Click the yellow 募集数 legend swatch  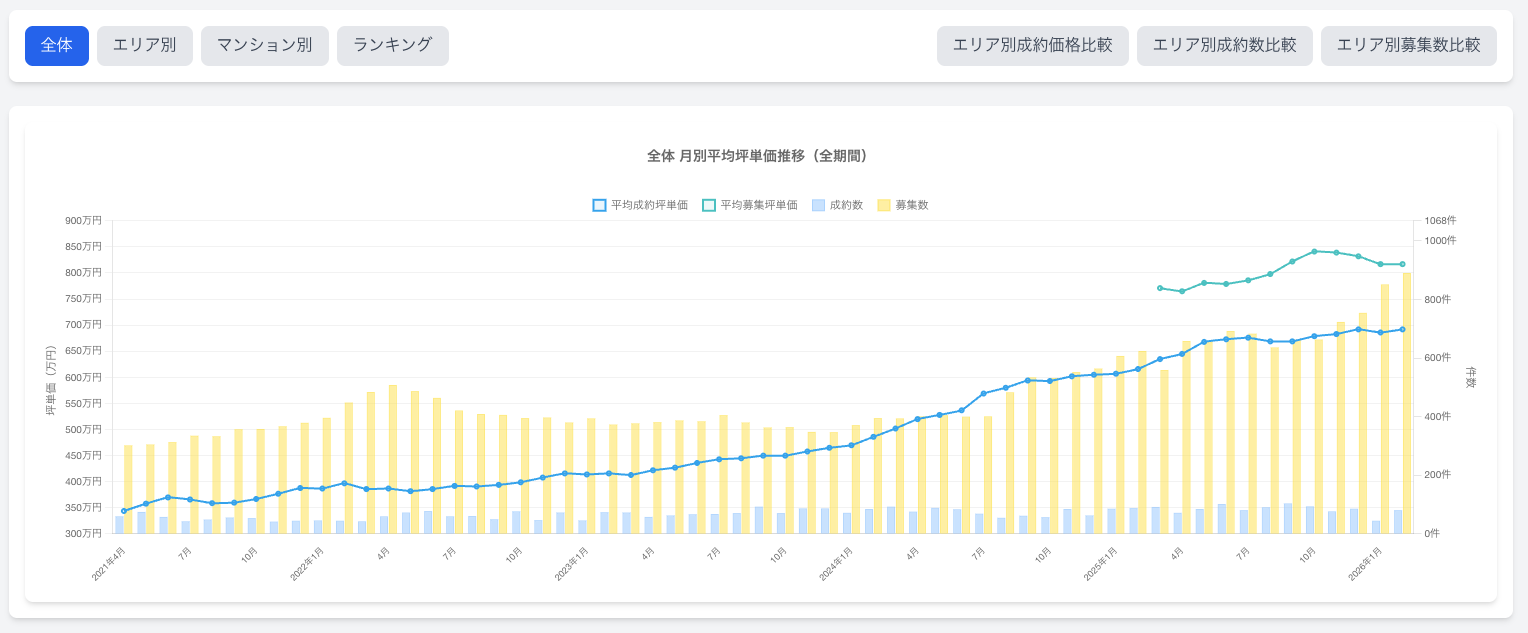(884, 205)
